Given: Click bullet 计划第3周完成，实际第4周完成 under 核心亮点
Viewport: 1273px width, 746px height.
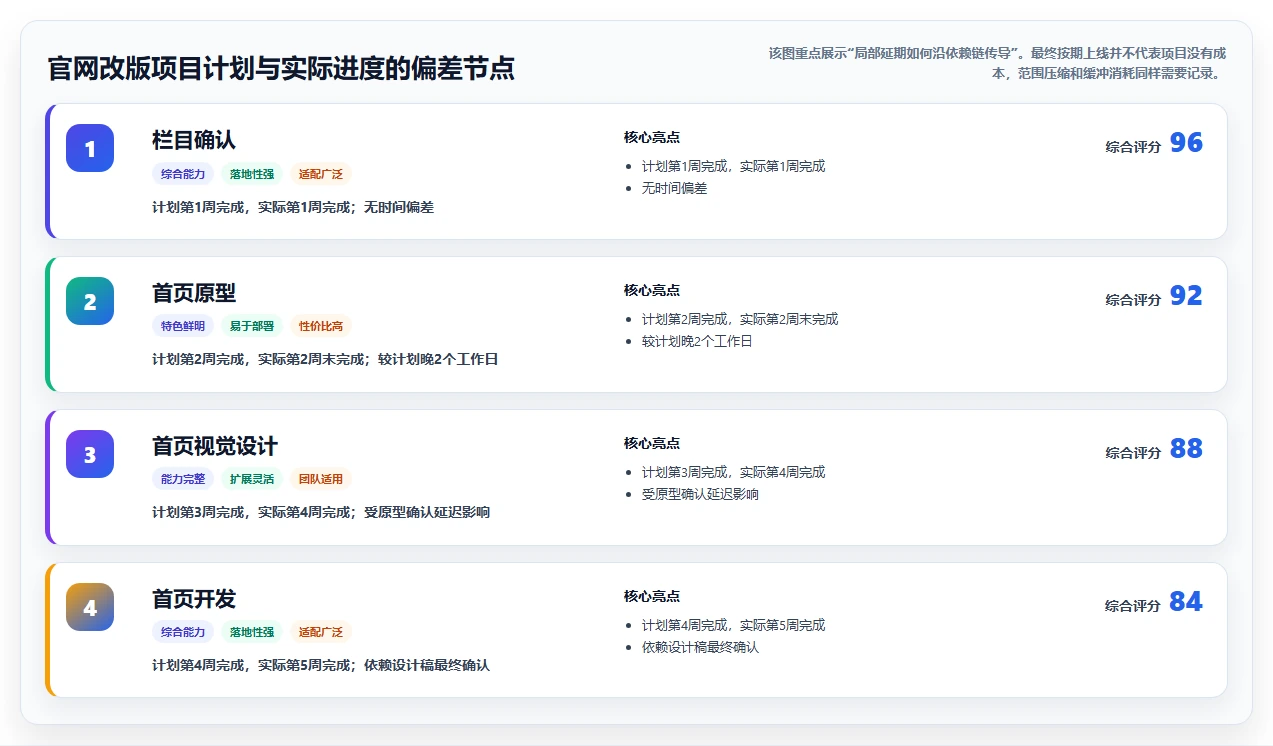Looking at the screenshot, I should point(734,473).
